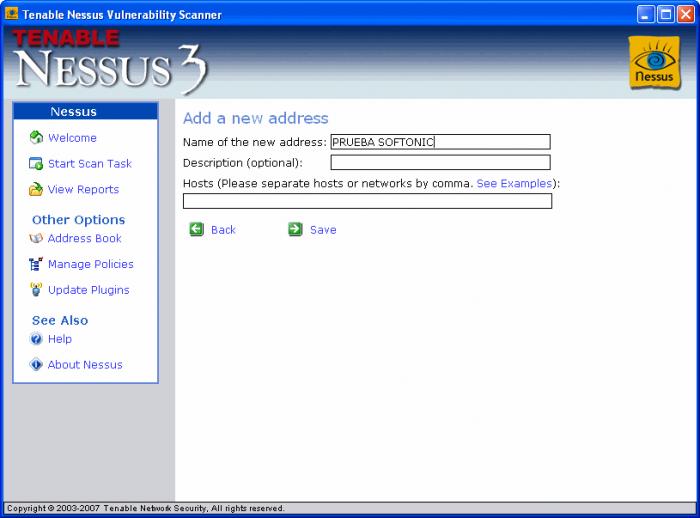Image resolution: width=700 pixels, height=518 pixels.
Task: Click the green Save arrow icon
Action: 295,229
